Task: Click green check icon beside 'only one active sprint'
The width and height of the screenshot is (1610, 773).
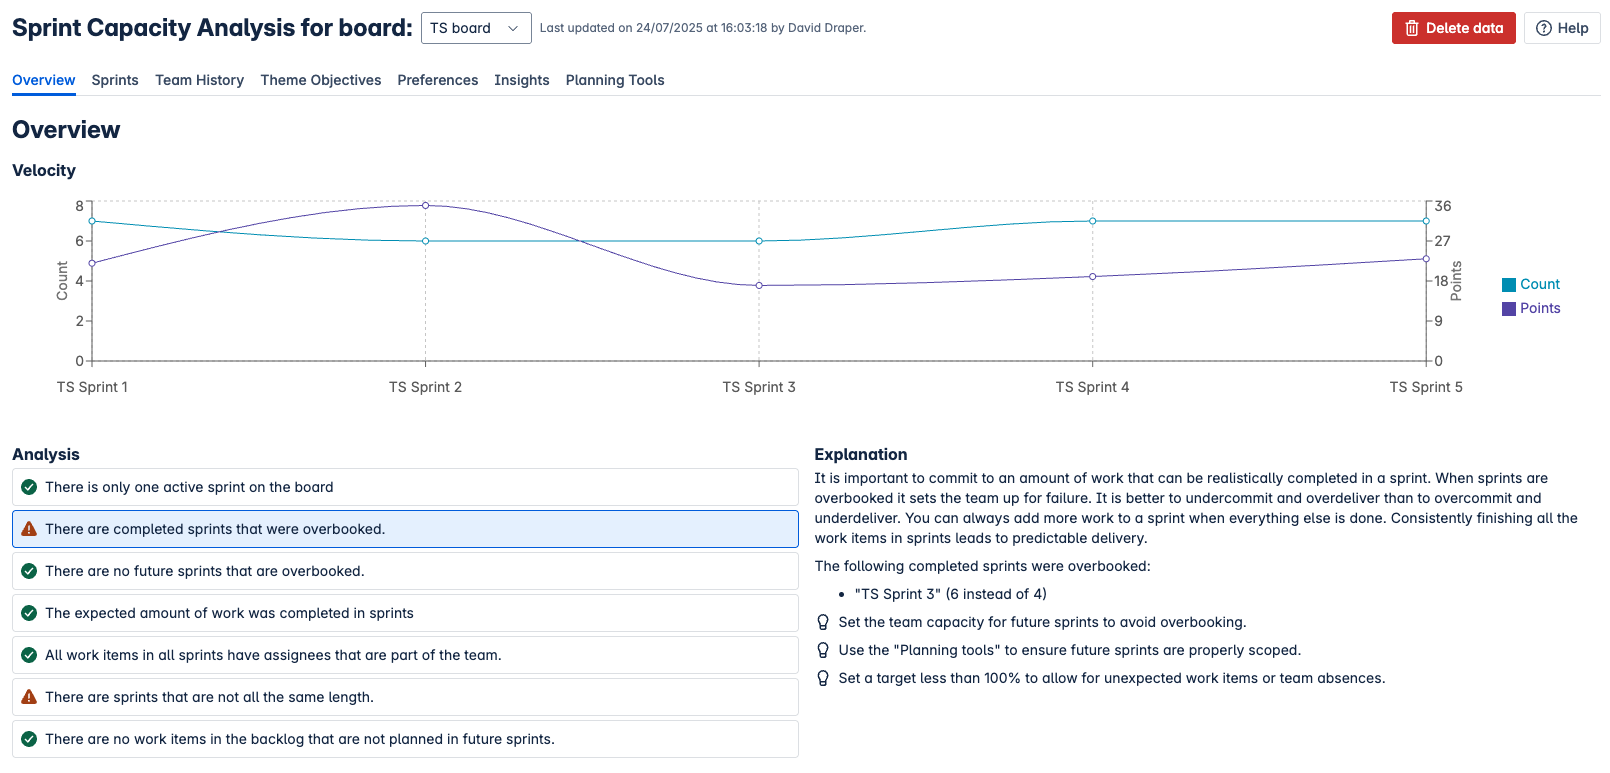Action: pyautogui.click(x=29, y=487)
